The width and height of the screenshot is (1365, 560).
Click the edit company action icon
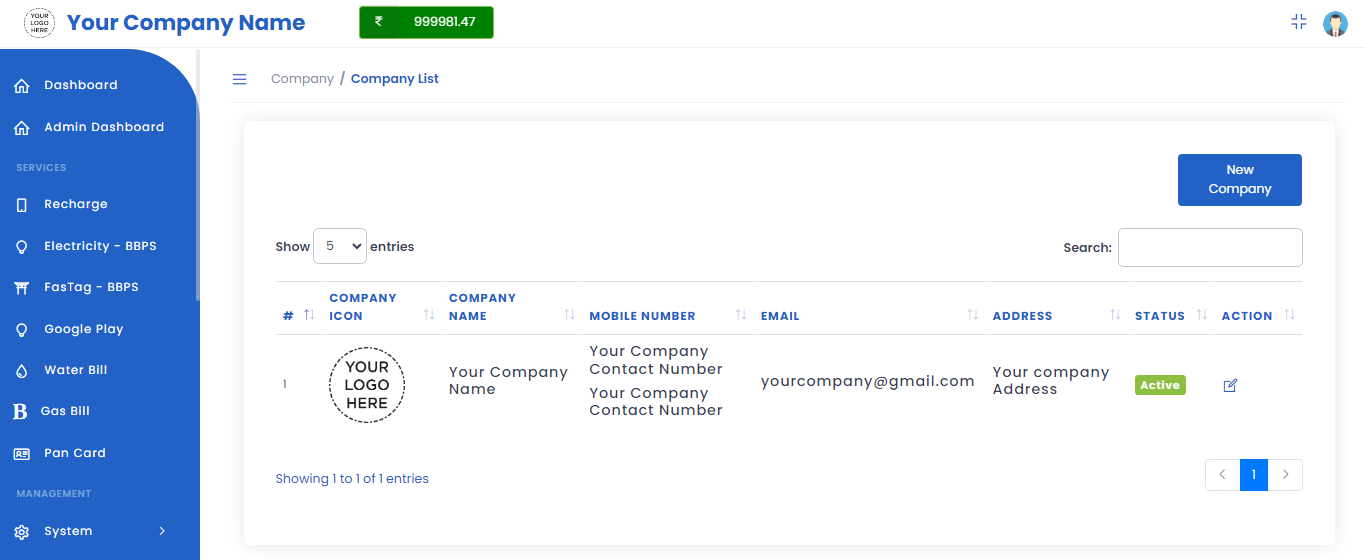(1230, 385)
